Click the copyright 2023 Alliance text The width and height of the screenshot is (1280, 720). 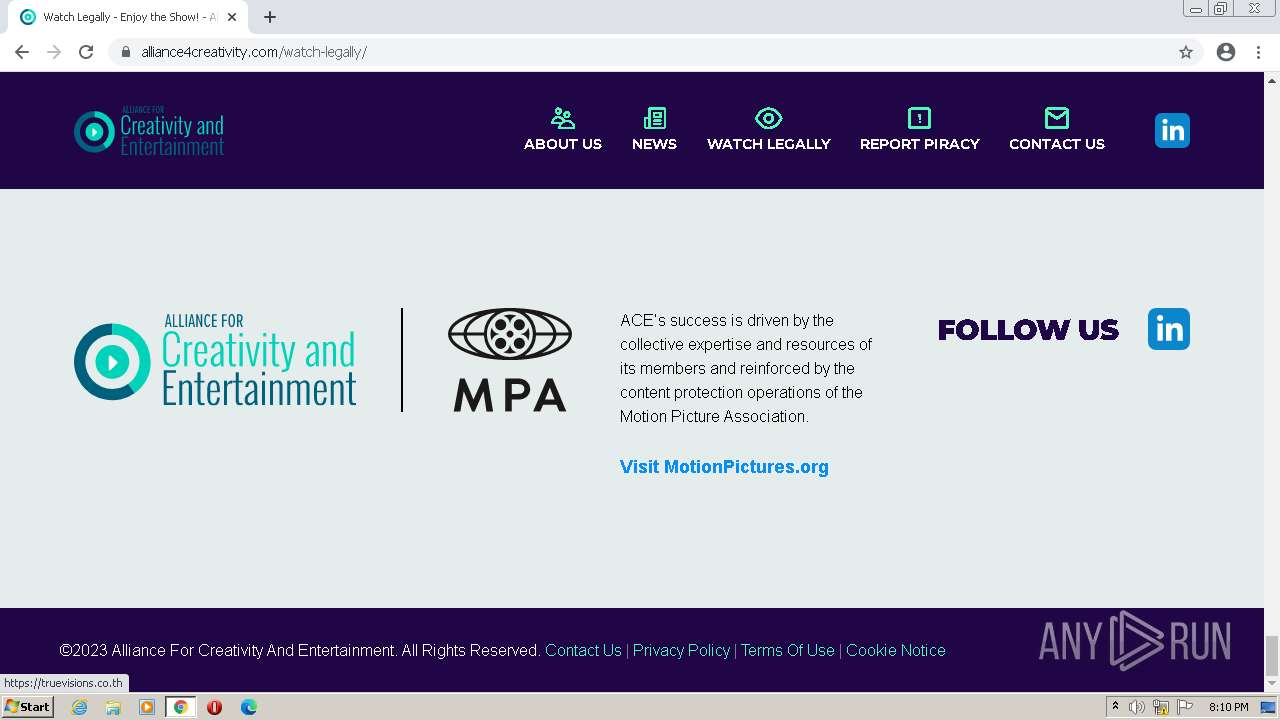(x=300, y=650)
